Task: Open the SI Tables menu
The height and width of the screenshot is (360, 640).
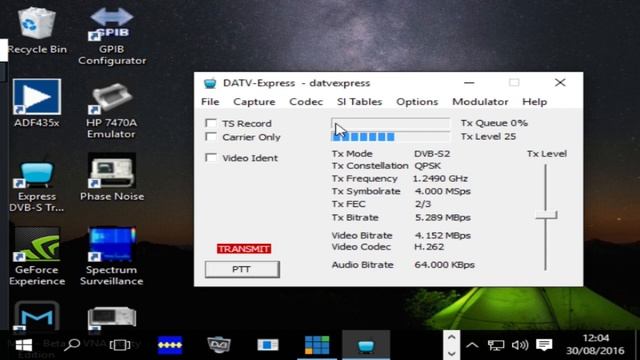Action: [x=360, y=102]
